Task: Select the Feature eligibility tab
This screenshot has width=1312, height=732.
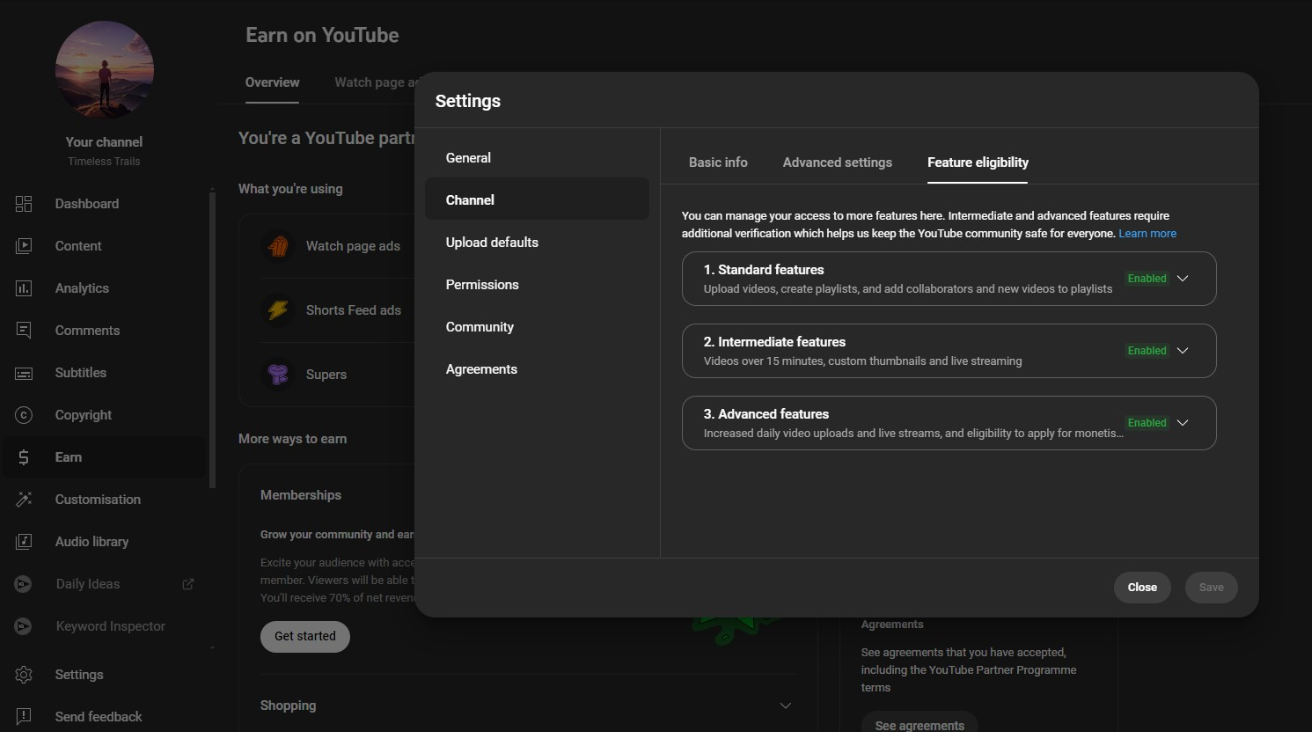Action: tap(978, 162)
